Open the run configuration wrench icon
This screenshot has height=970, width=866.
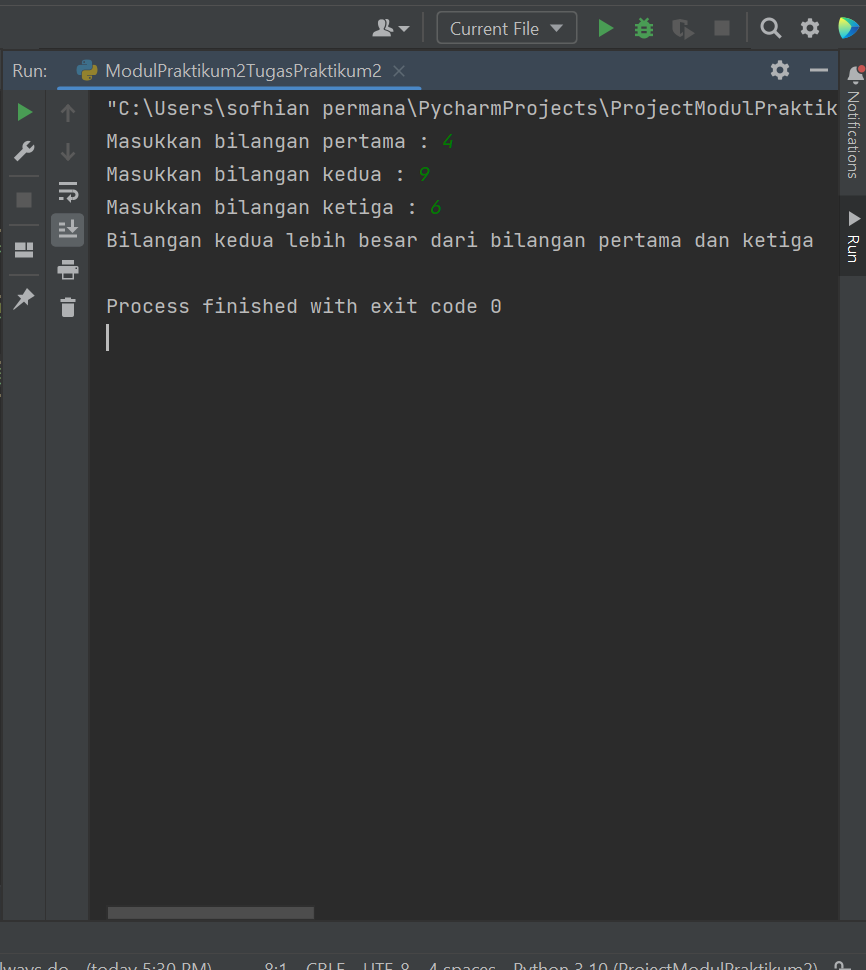click(x=24, y=151)
